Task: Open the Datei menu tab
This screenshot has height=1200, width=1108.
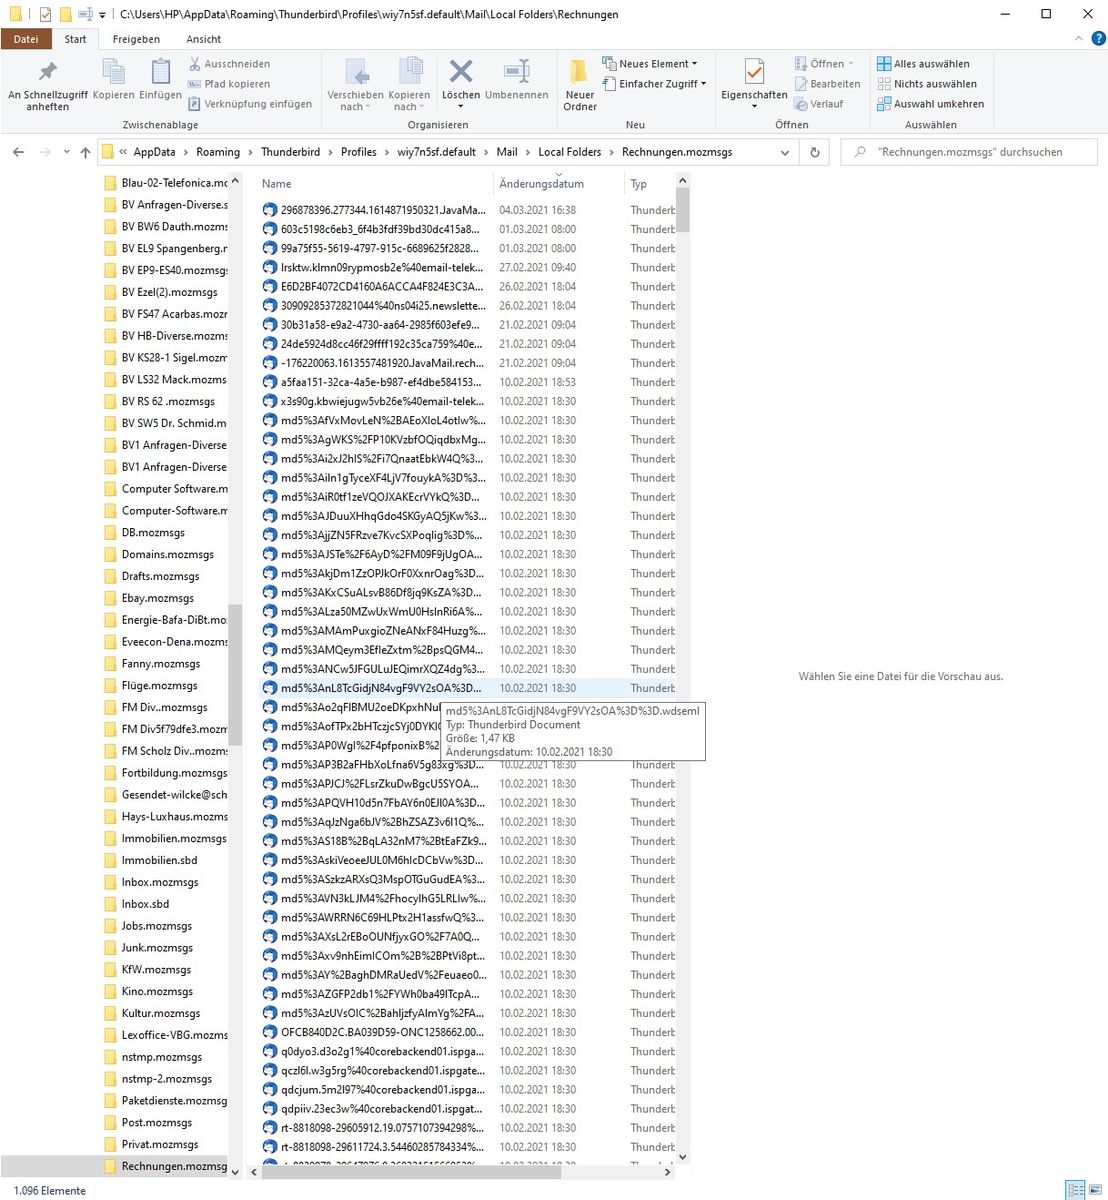Action: (x=25, y=39)
